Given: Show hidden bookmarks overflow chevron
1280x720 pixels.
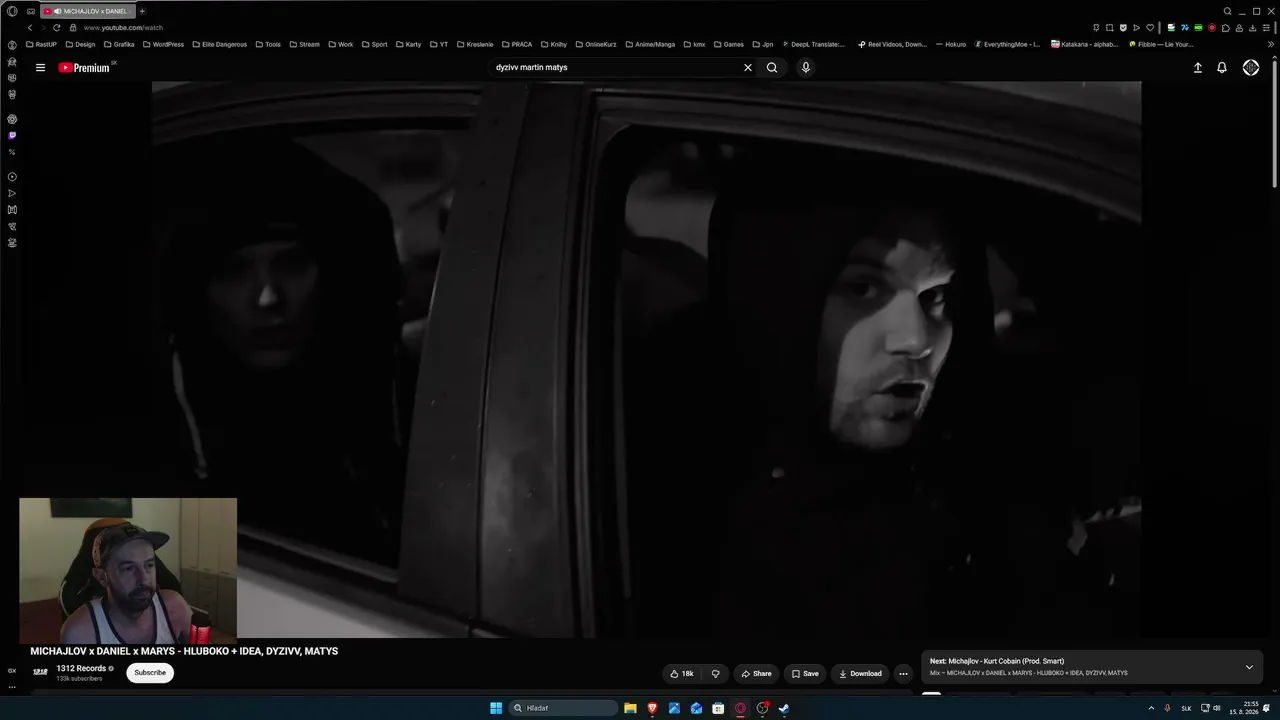Looking at the screenshot, I should (1271, 45).
